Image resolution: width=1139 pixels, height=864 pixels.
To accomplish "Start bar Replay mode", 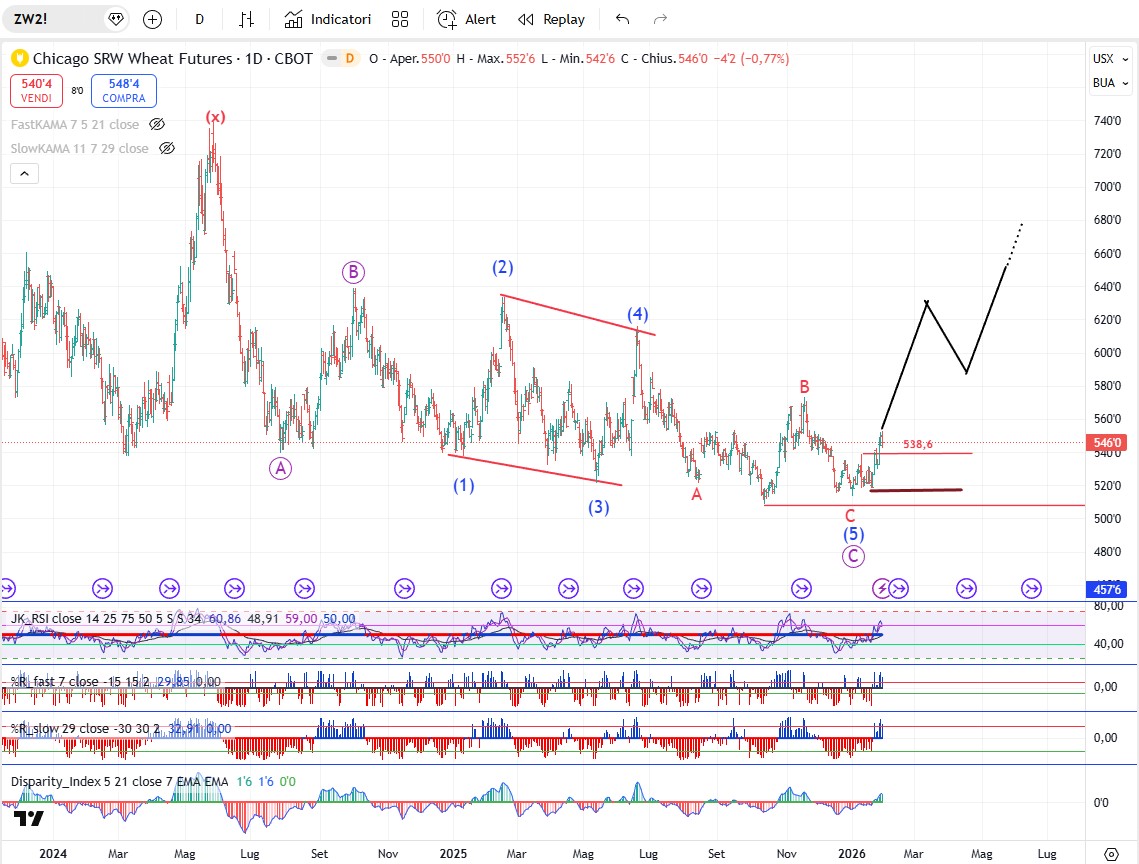I will [551, 19].
